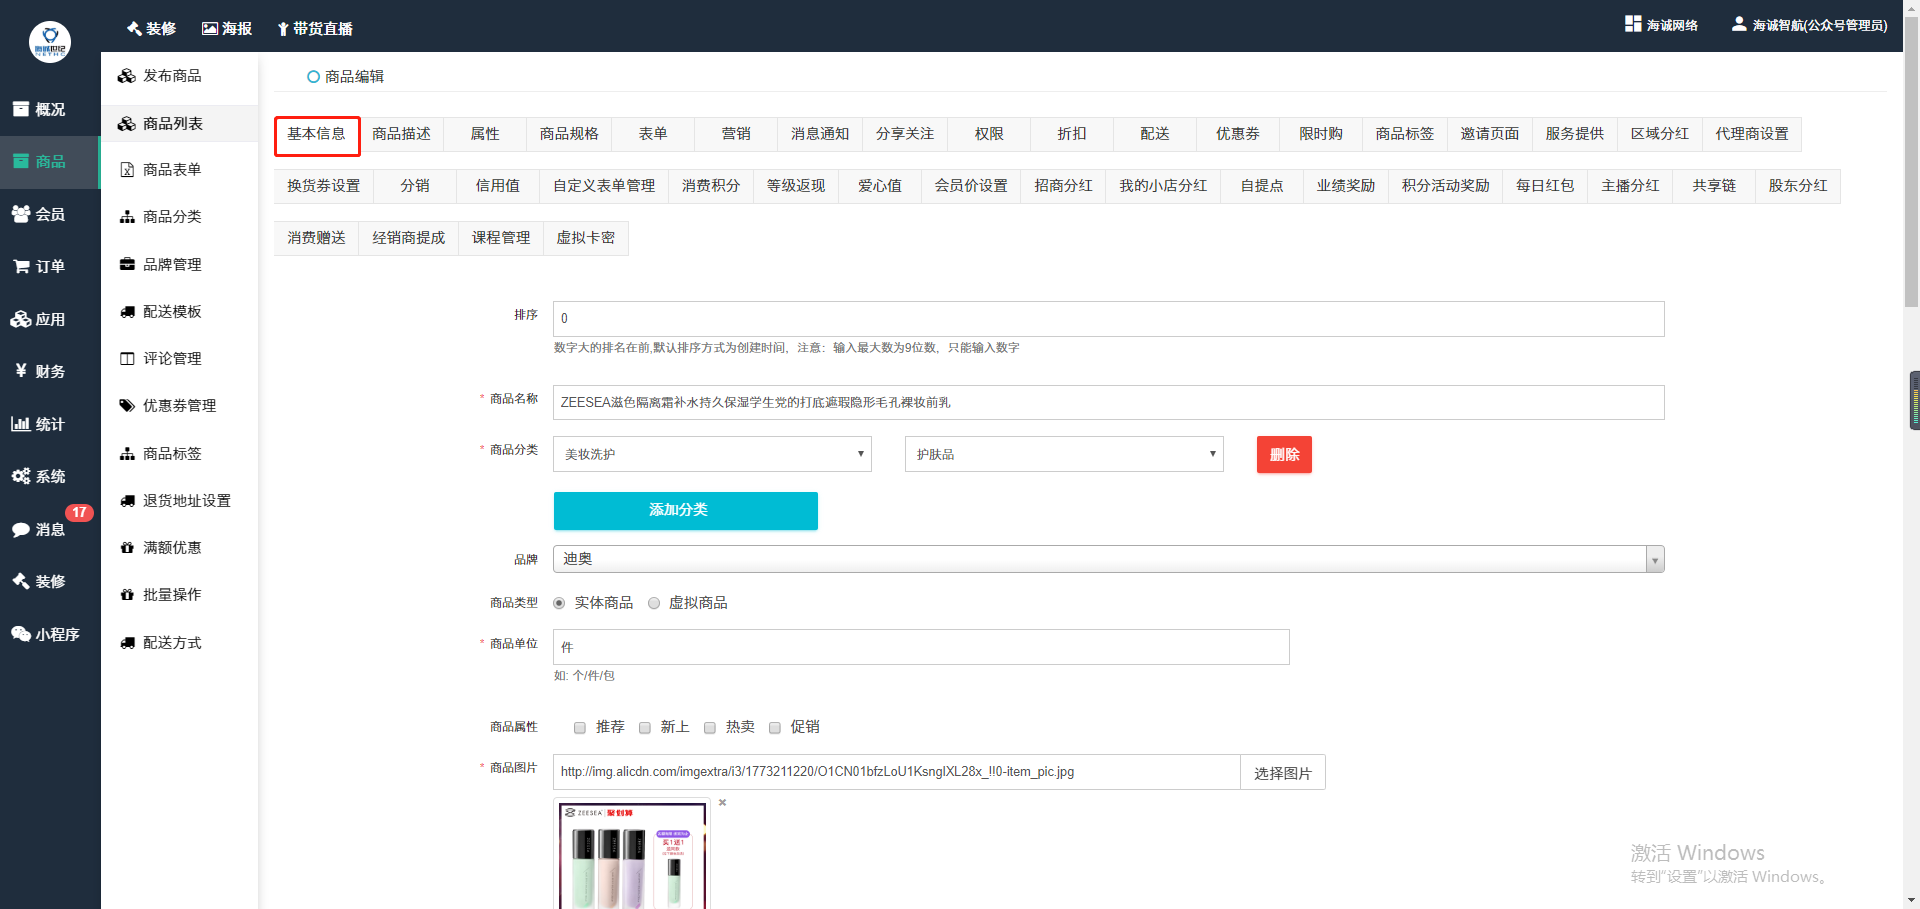This screenshot has width=1920, height=909.
Task: Open 满额优惠 in submenu
Action: [x=180, y=547]
